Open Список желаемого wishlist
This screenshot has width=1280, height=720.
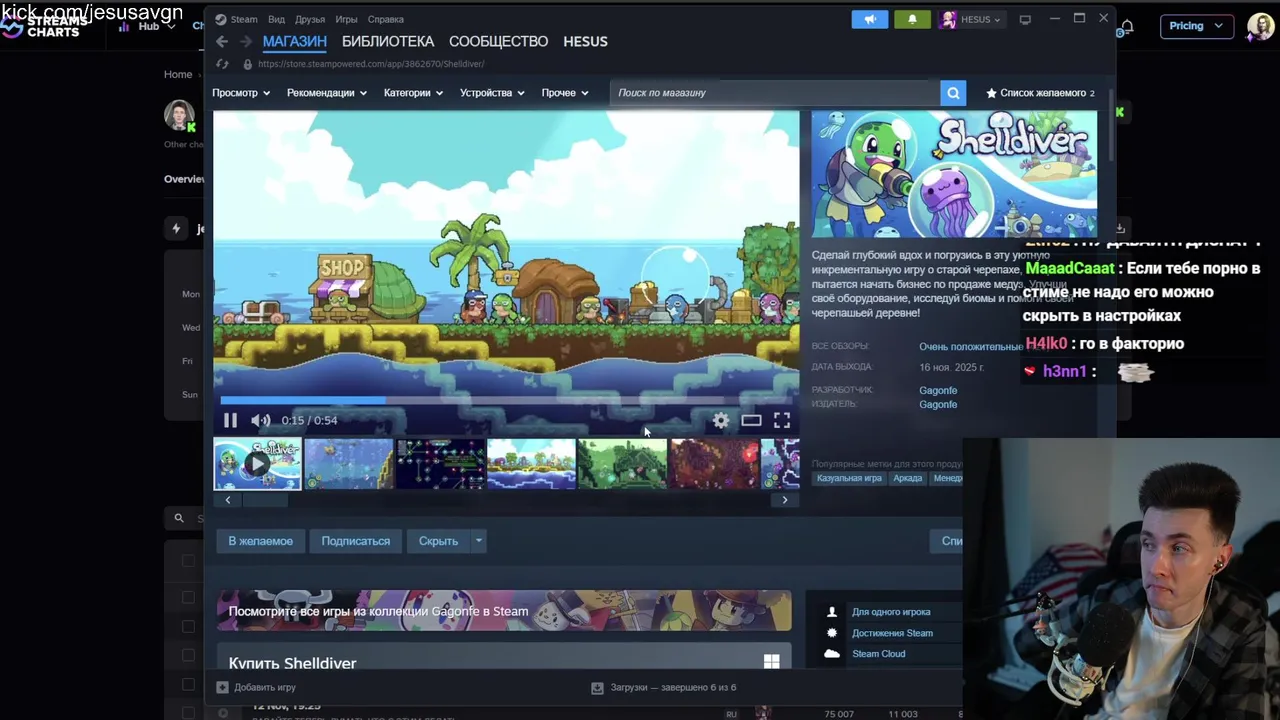tap(1040, 93)
